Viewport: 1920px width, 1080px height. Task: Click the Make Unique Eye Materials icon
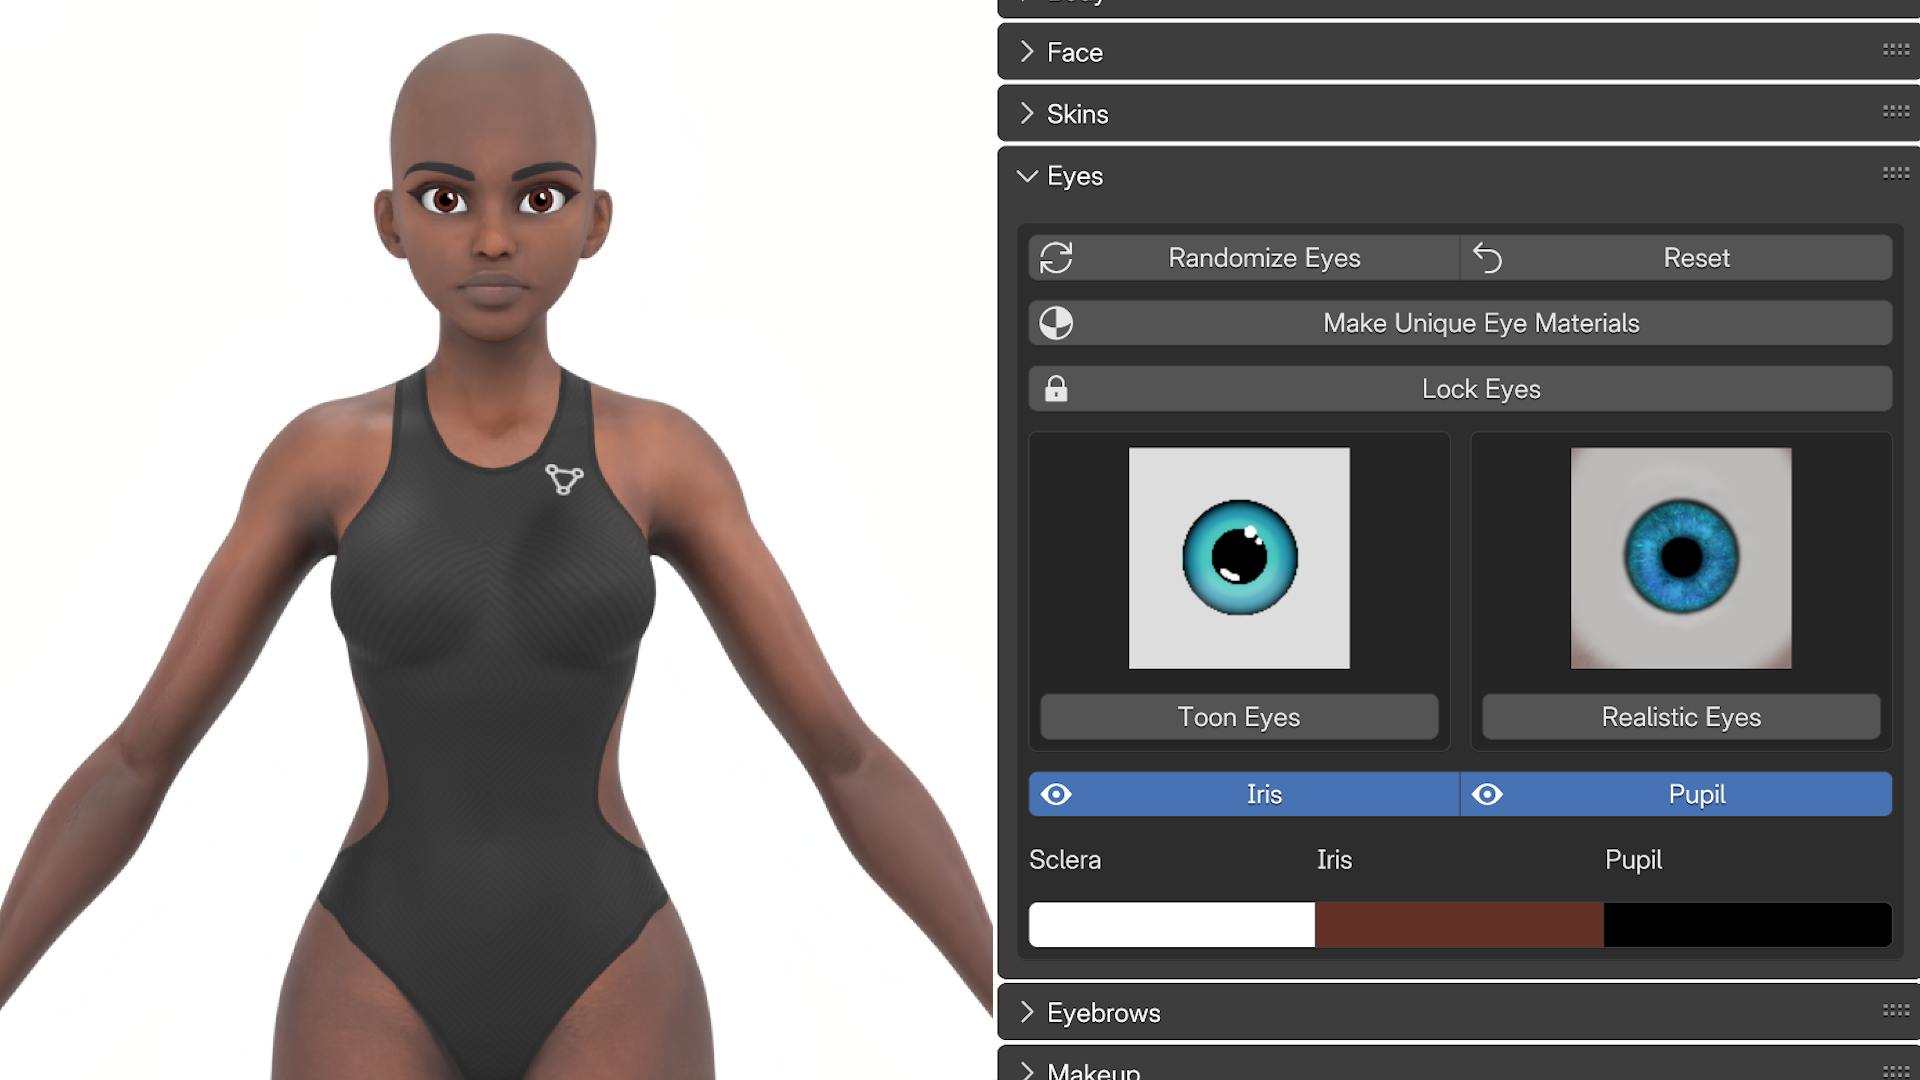tap(1056, 323)
